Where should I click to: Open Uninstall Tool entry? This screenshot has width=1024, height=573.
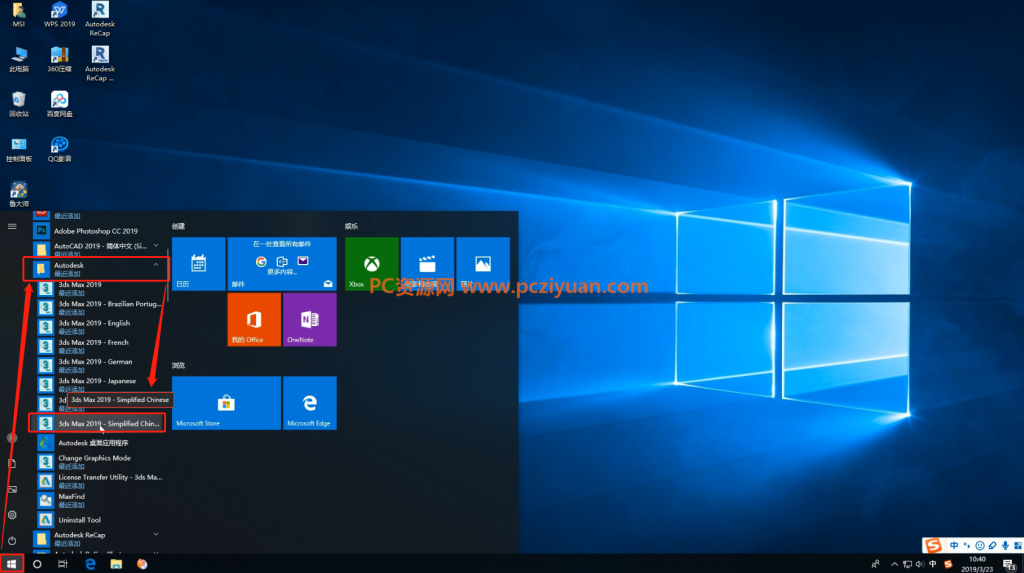click(100, 519)
